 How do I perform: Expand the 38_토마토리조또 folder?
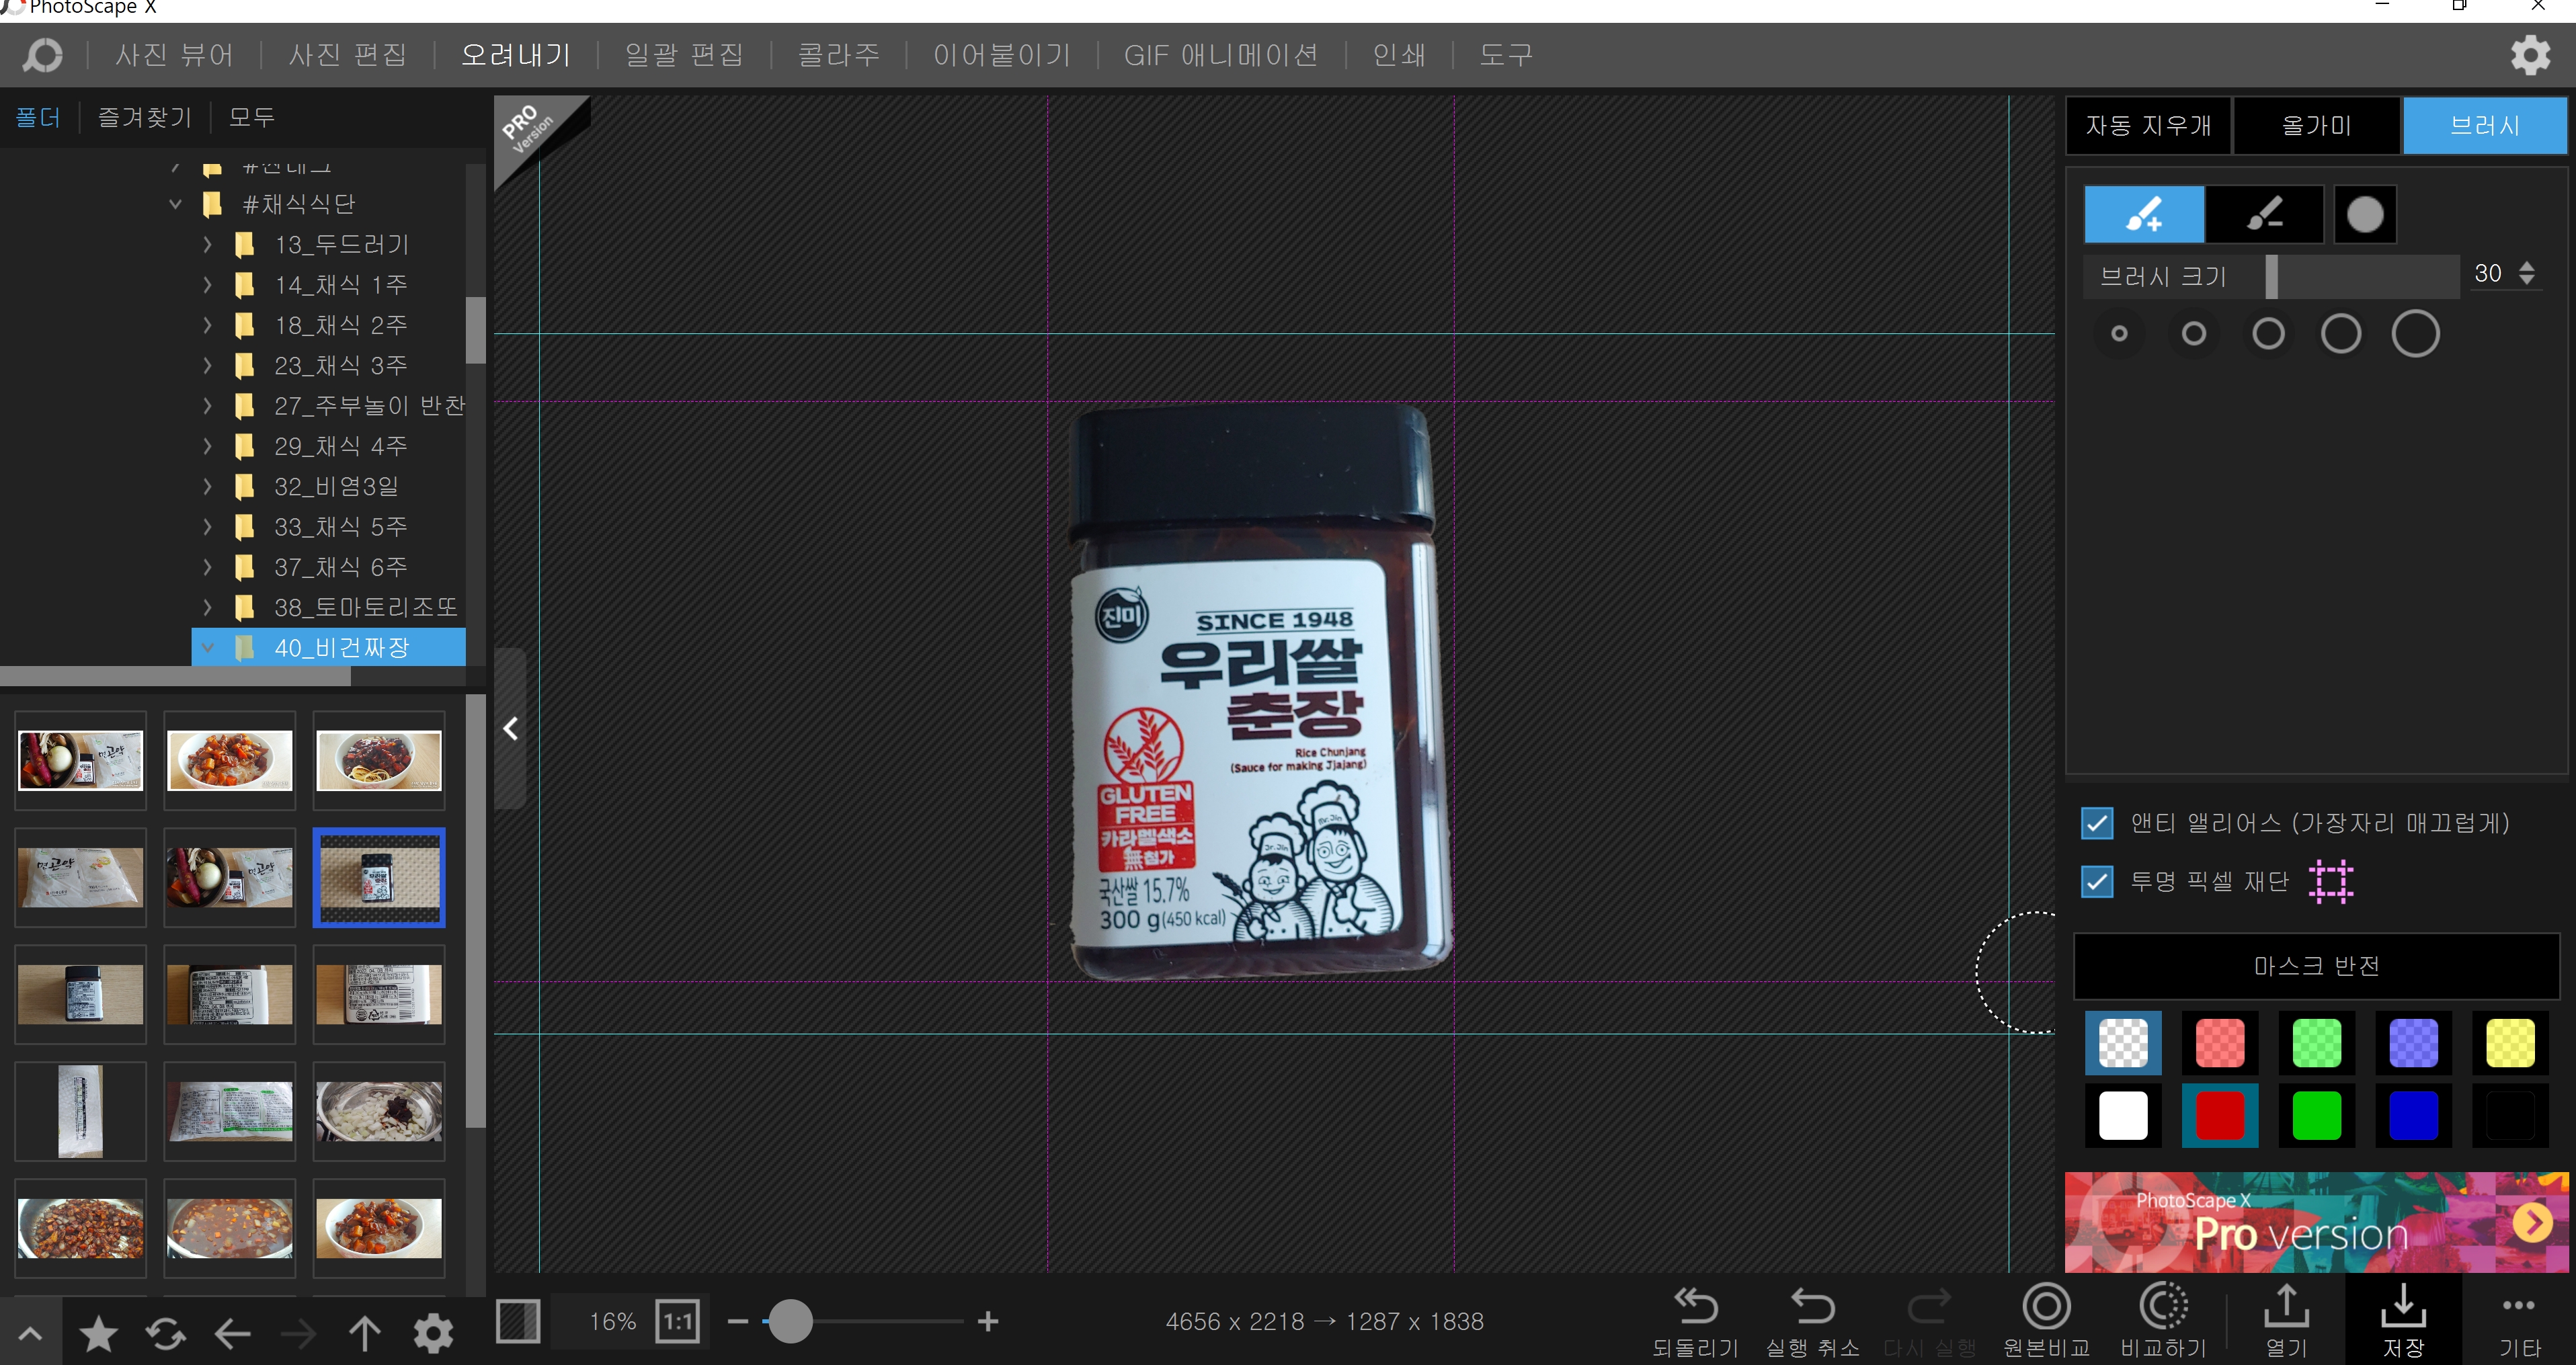207,607
